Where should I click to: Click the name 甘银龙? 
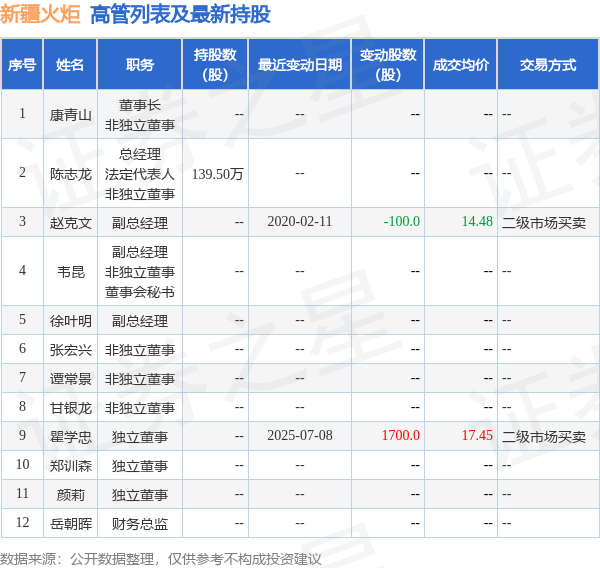click(x=70, y=408)
